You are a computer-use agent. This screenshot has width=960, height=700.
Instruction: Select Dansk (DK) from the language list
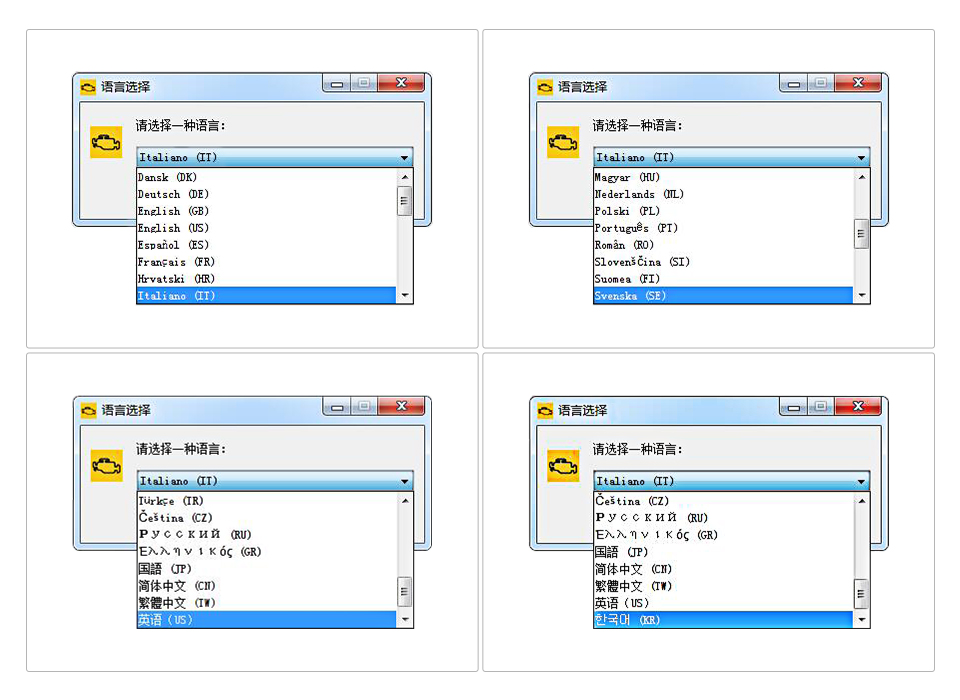266,177
